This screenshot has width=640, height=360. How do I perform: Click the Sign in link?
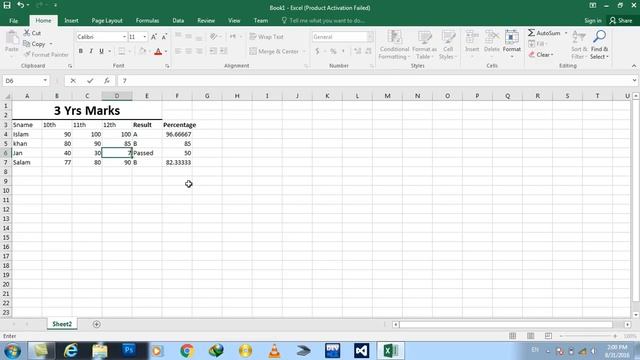point(593,20)
